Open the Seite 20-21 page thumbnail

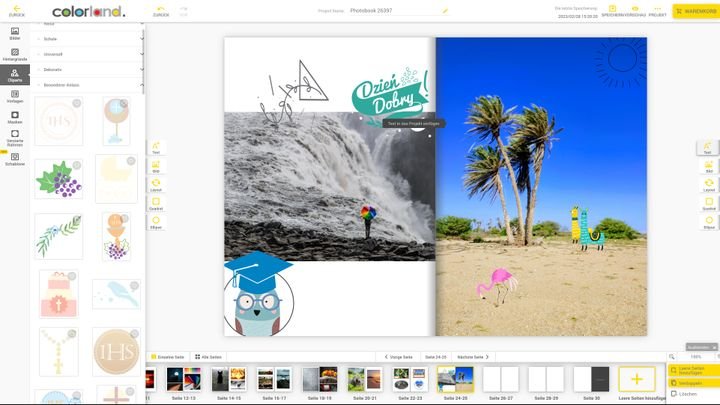tap(363, 380)
